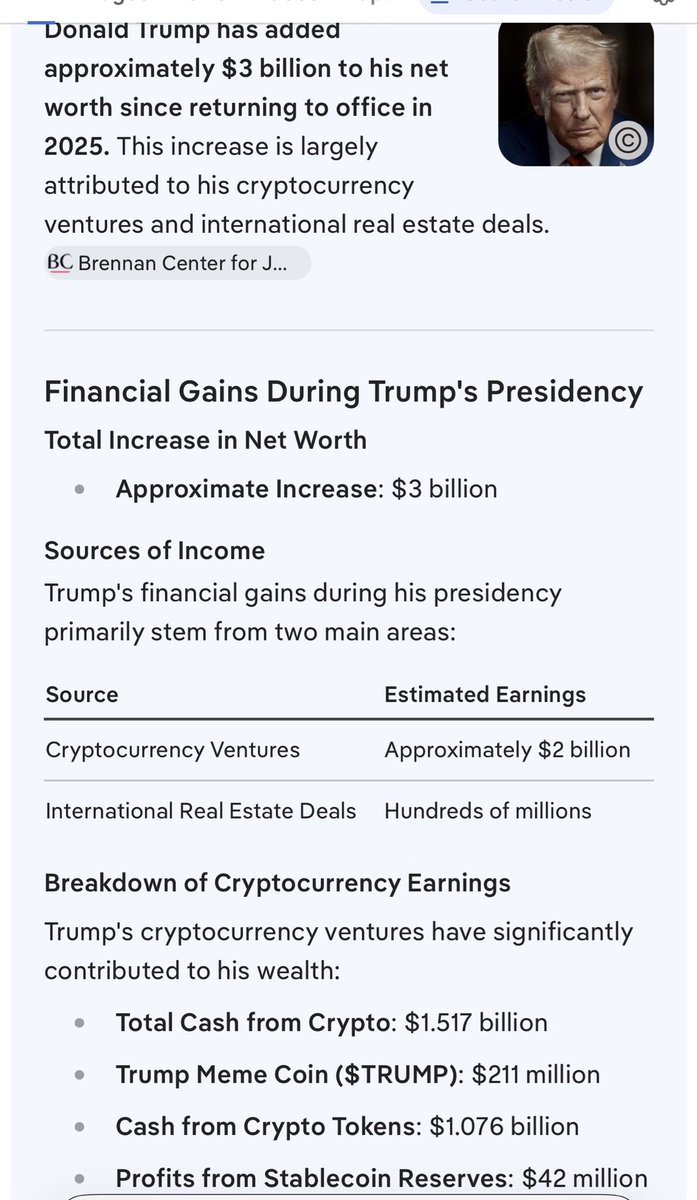Select the International Real Estate Deals row
Viewport: 698px width, 1200px height.
point(349,811)
